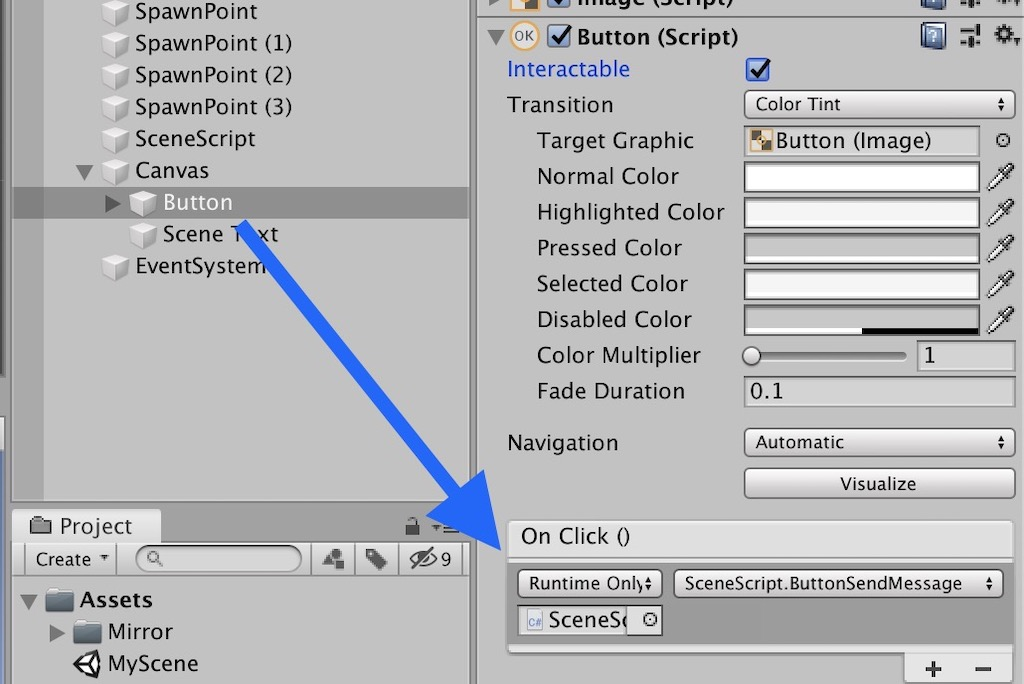Toggle hidden packages visibility eye icon

[x=432, y=560]
